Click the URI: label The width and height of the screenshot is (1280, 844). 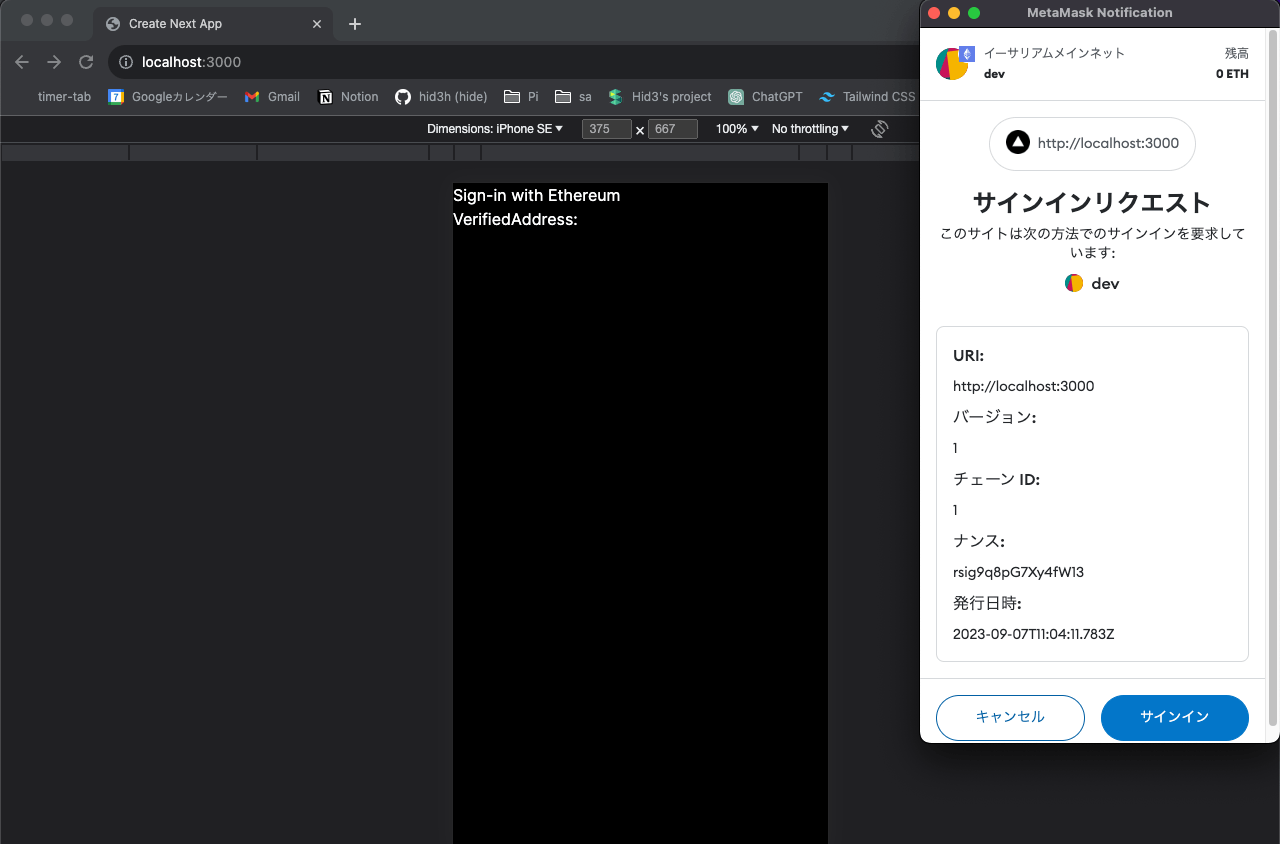(969, 355)
